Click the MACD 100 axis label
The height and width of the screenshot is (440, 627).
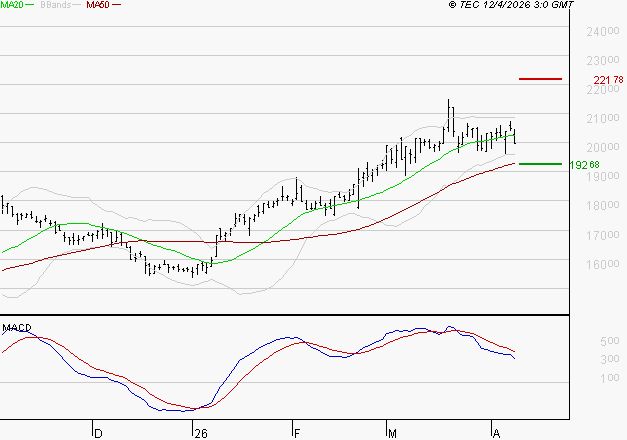610,378
